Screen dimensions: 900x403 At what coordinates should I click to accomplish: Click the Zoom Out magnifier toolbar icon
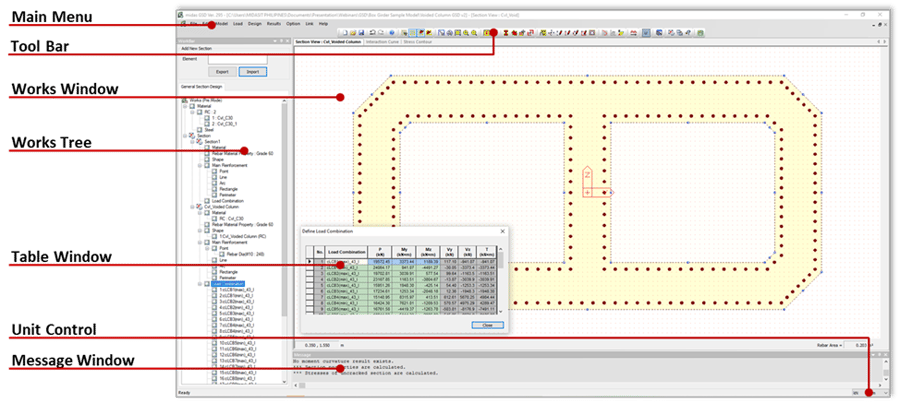click(x=474, y=33)
